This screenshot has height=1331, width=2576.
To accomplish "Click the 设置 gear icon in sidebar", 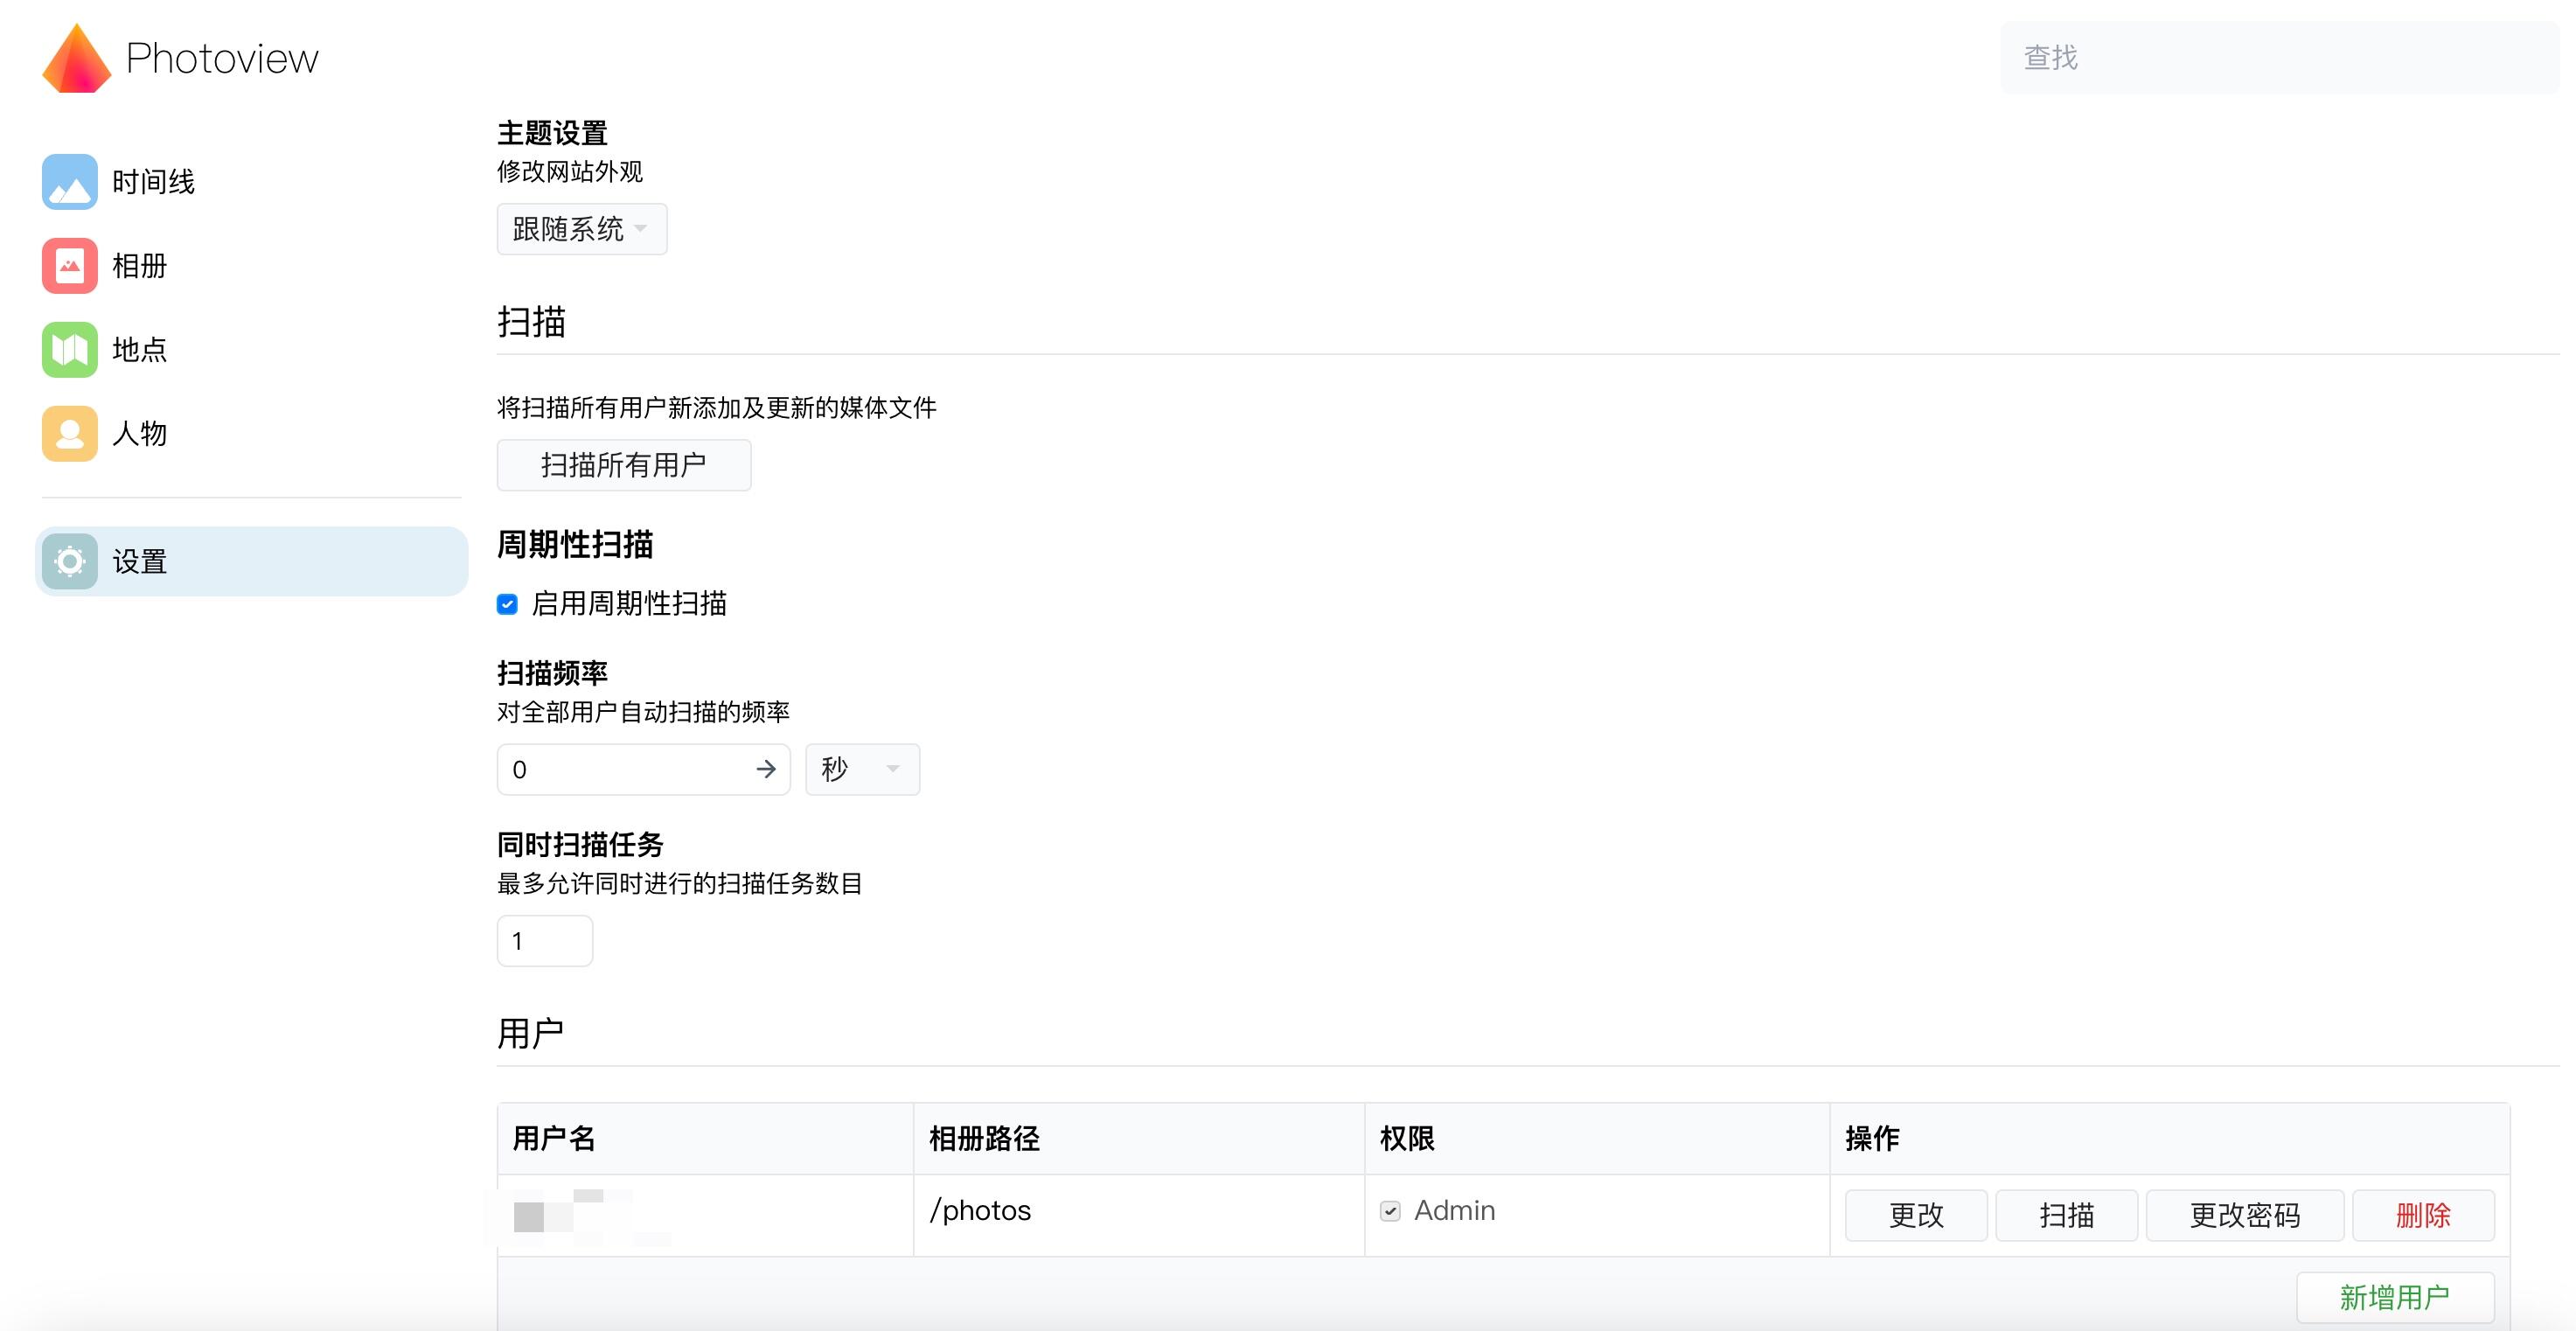I will [x=68, y=561].
